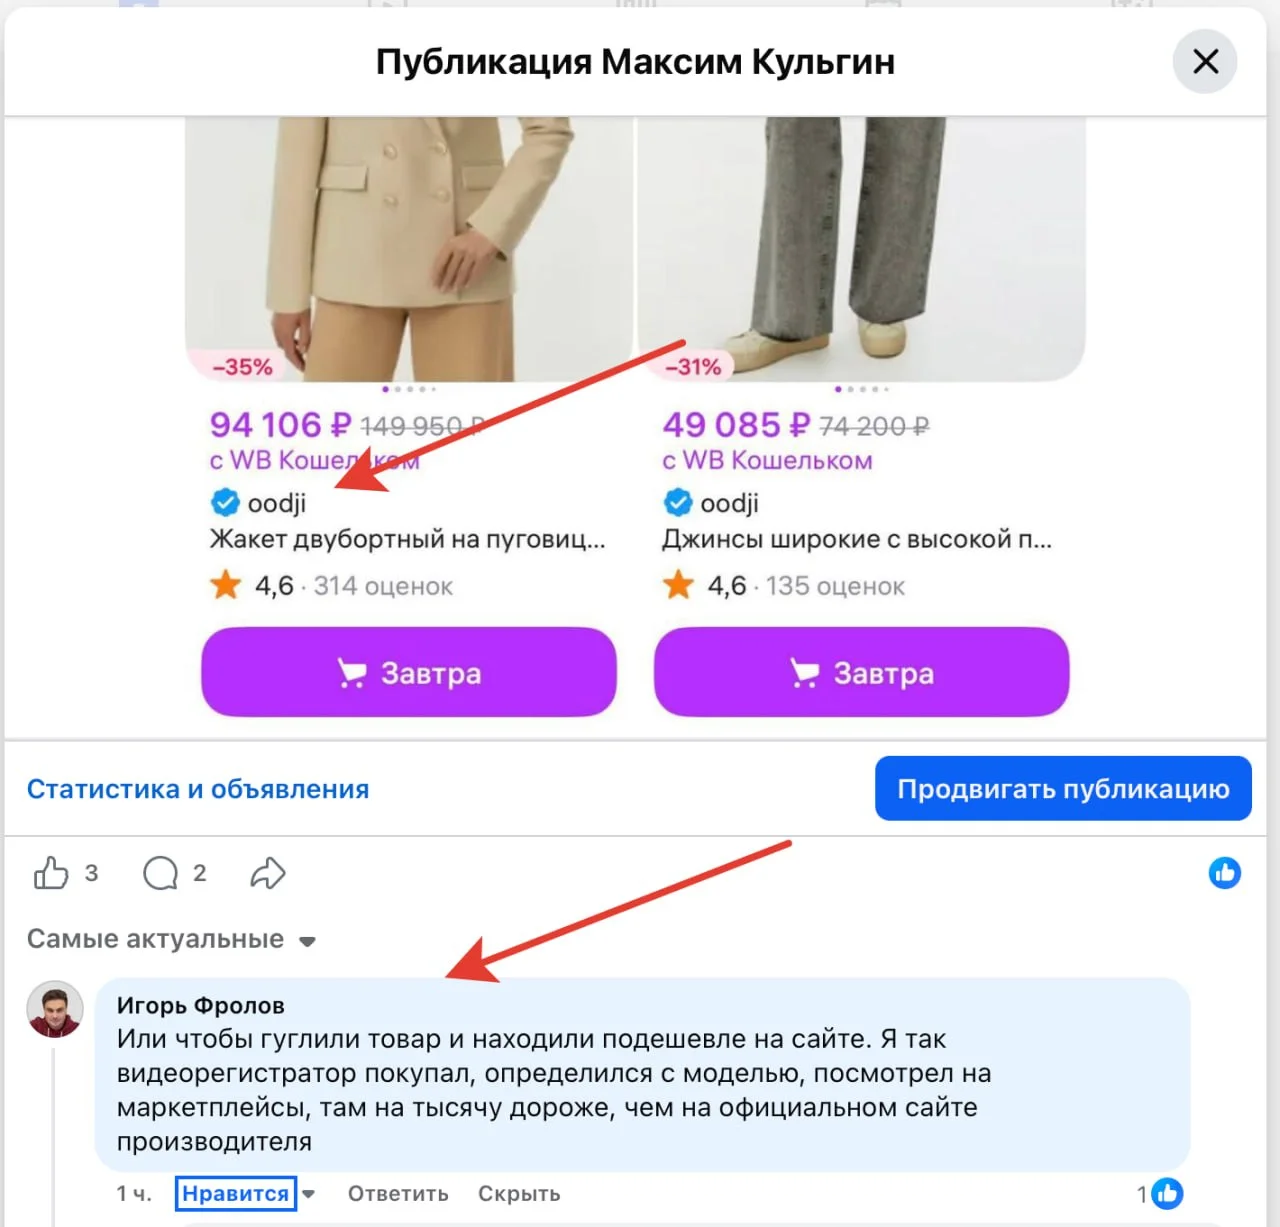Click the purple "Завтра" button under the jacket
This screenshot has width=1280, height=1227.
click(x=409, y=673)
